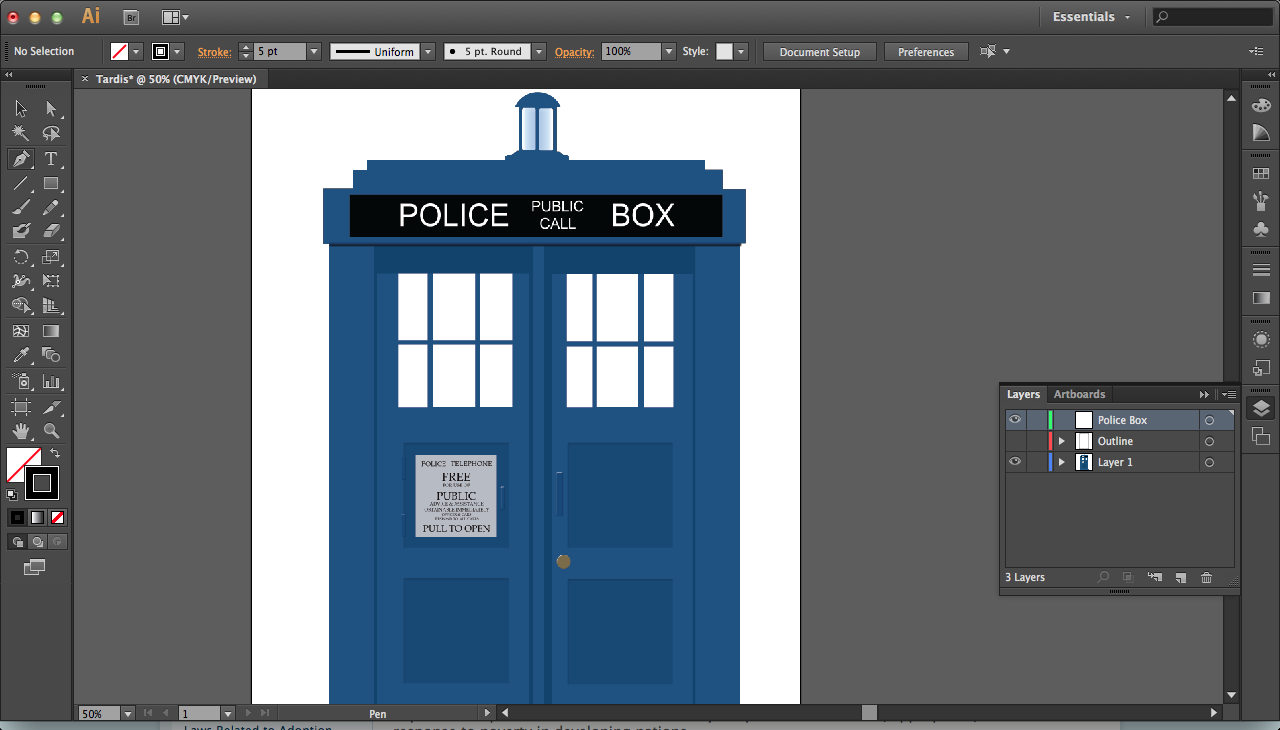The width and height of the screenshot is (1280, 730).
Task: Pick the Magic Wand tool
Action: [x=21, y=133]
